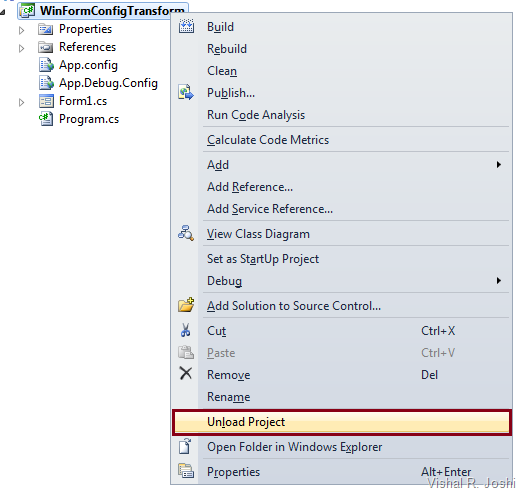Open the Debug submenu arrow
522x492 pixels.
(x=499, y=280)
